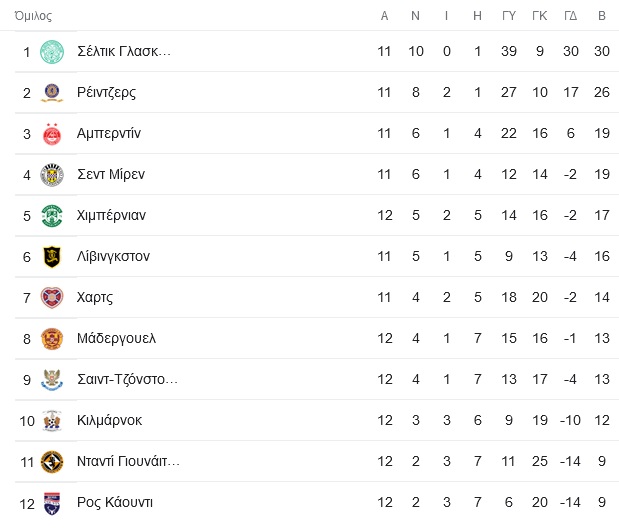Image resolution: width=619 pixels, height=532 pixels.
Task: Click the Aberdeen red crest
Action: click(52, 134)
